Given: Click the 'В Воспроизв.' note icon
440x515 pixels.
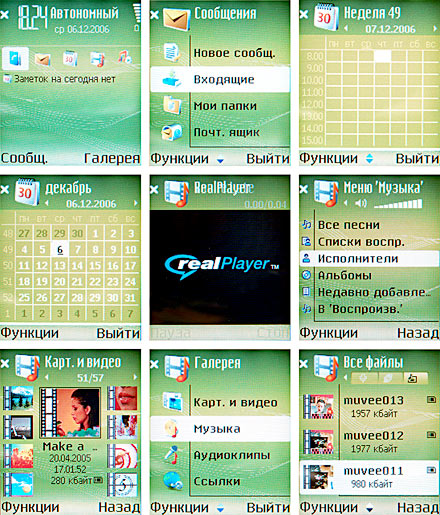Looking at the screenshot, I should coord(307,309).
